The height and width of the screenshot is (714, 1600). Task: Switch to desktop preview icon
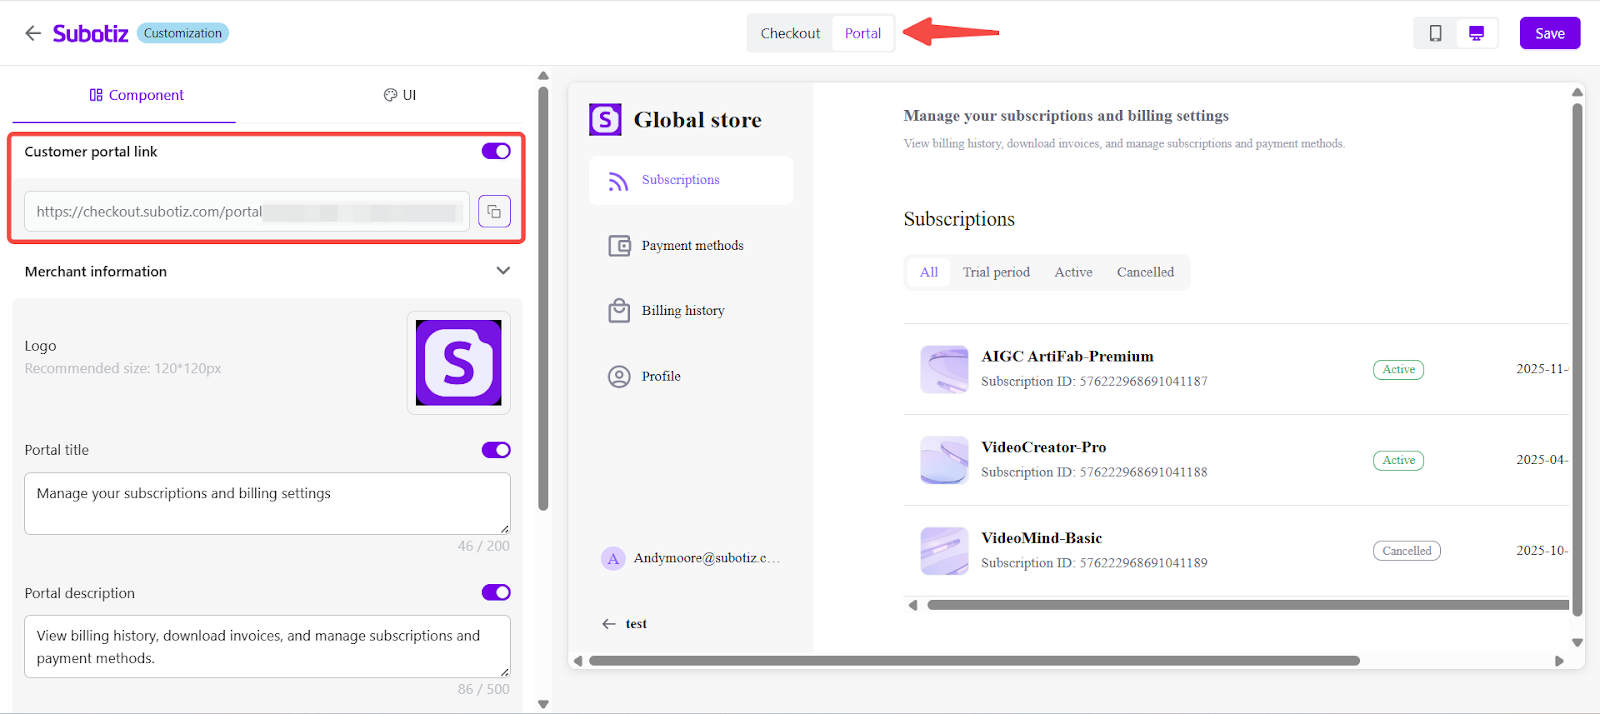pos(1476,33)
